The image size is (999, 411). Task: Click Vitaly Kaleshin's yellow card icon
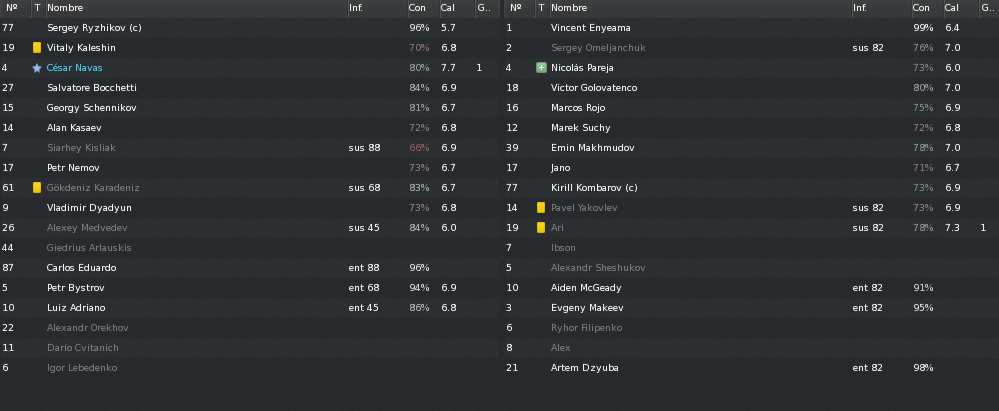[37, 48]
